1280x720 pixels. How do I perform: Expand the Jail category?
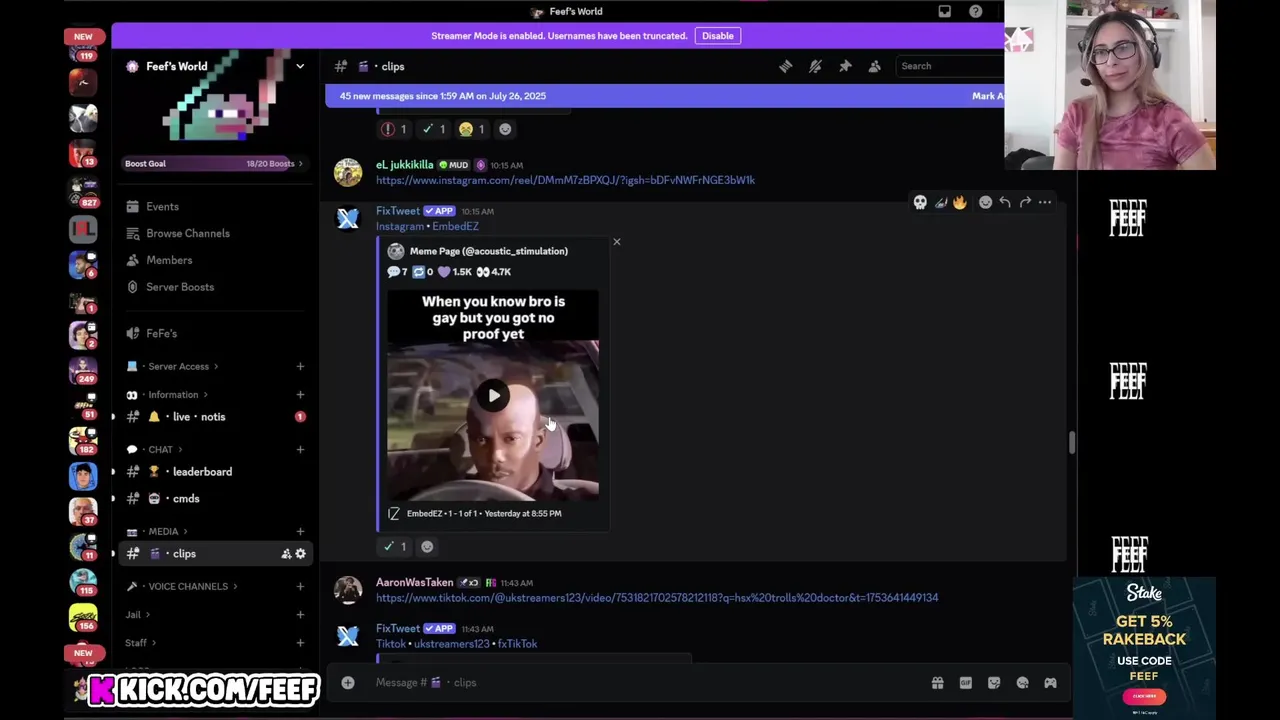click(x=138, y=614)
